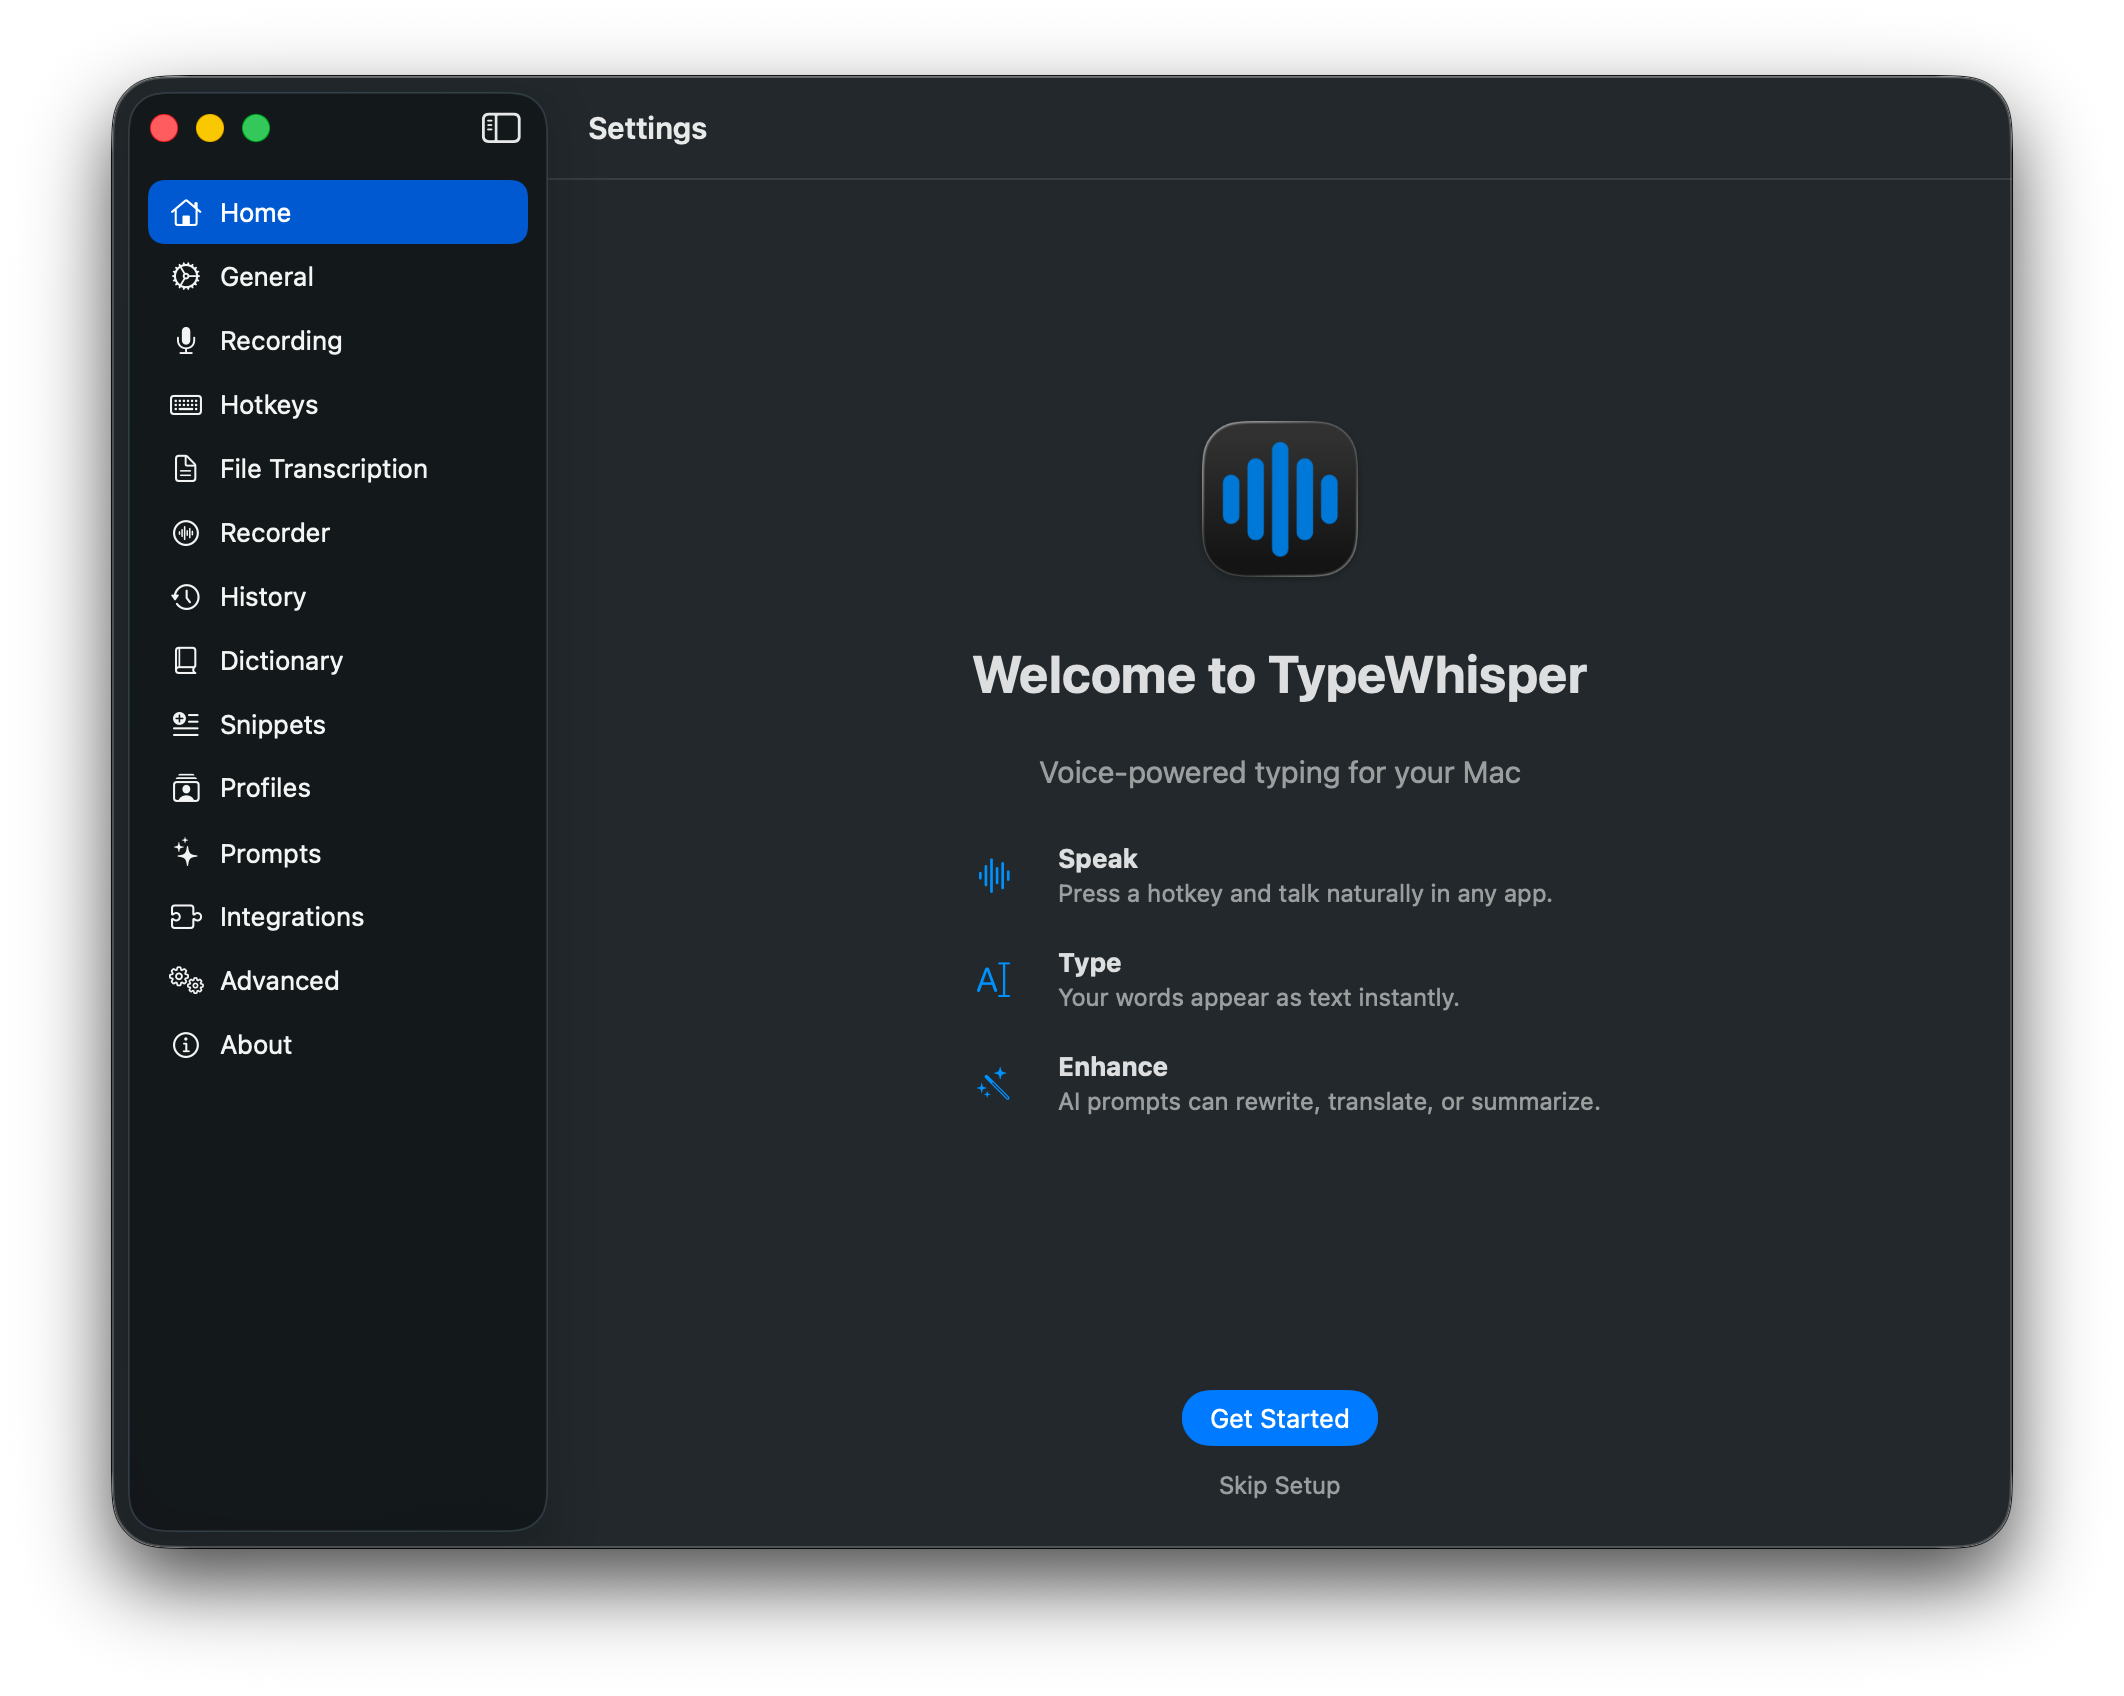The width and height of the screenshot is (2124, 1696).
Task: Select the Integrations puzzle-piece icon
Action: point(186,916)
